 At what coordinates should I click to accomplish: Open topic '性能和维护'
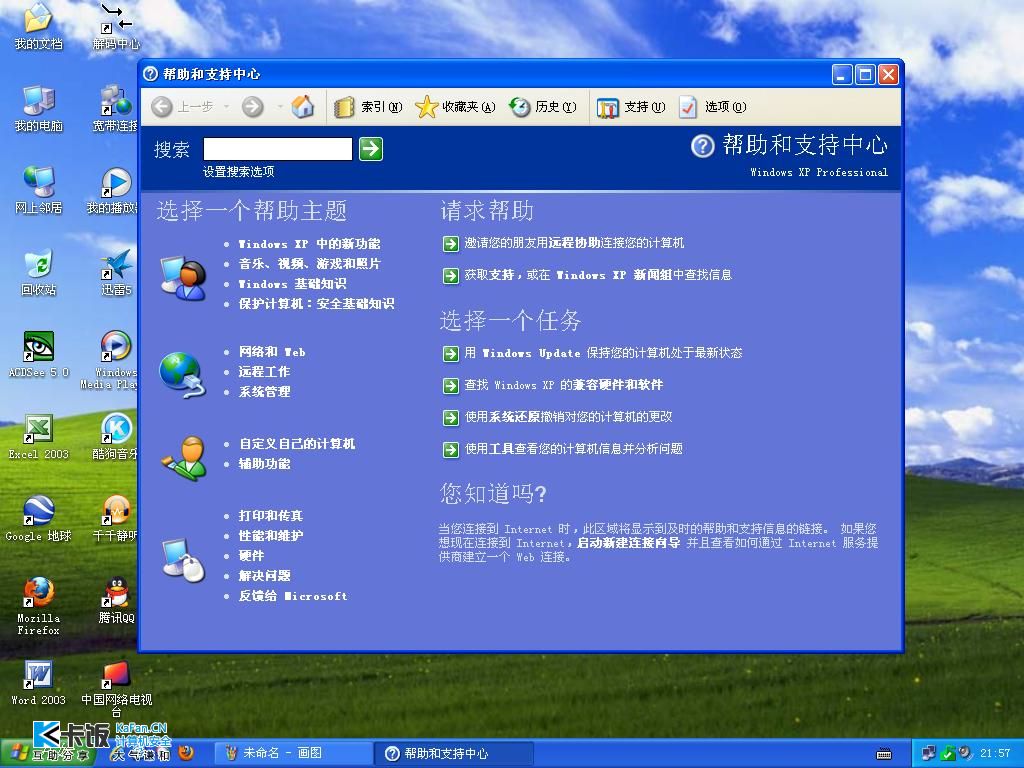(x=270, y=536)
